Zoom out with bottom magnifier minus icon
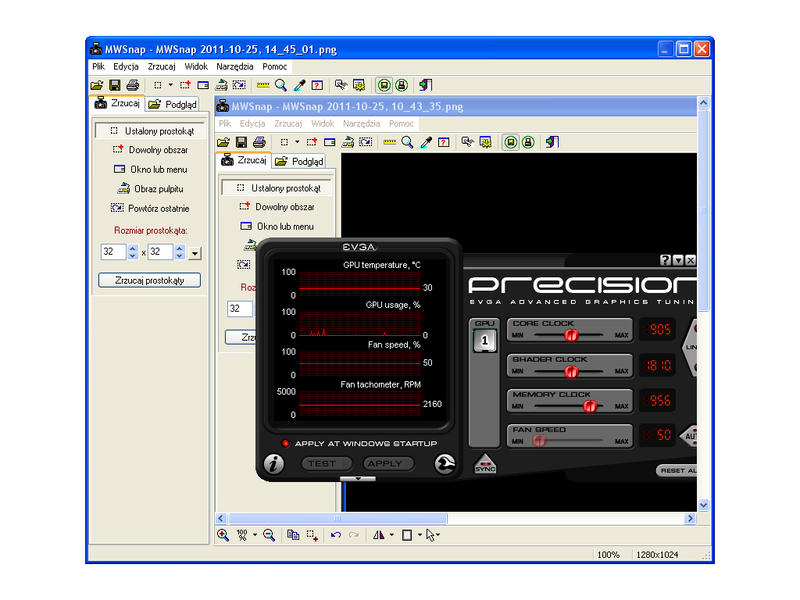Screen dimensions: 800x600 [x=269, y=535]
